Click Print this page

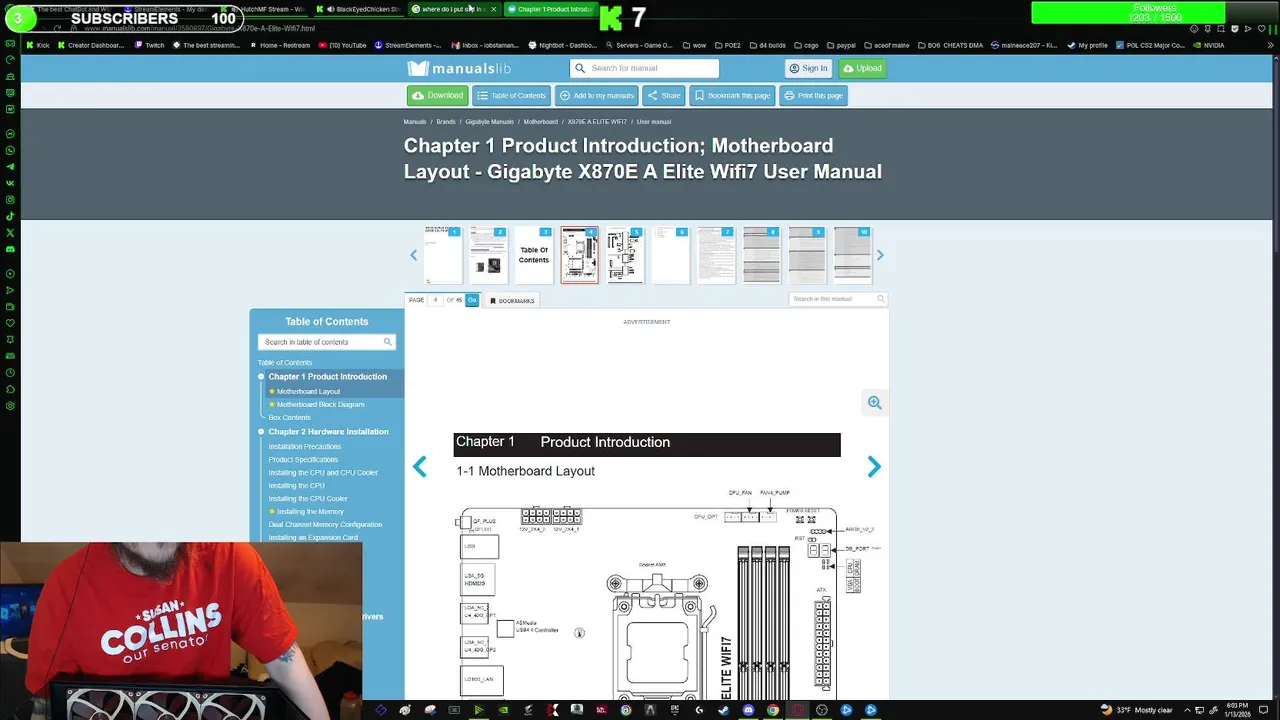click(813, 95)
